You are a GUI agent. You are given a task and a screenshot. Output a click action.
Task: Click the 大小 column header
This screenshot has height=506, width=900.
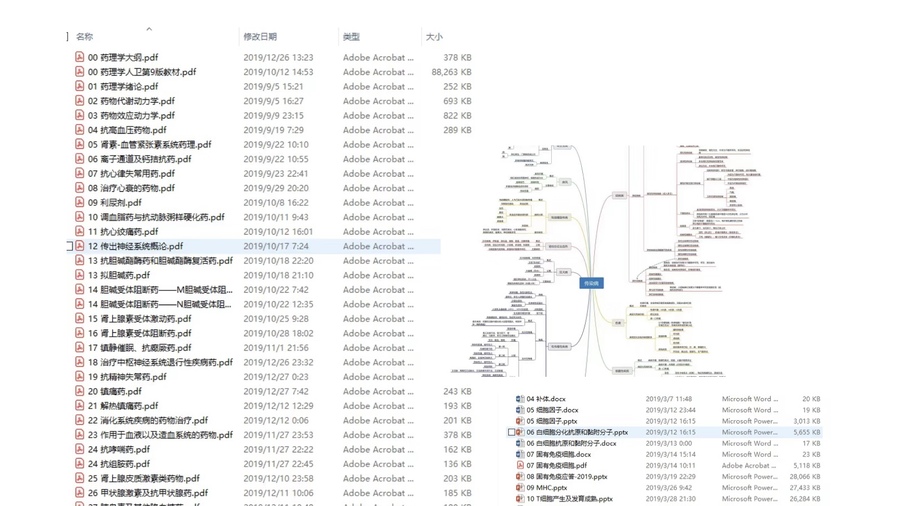434,37
